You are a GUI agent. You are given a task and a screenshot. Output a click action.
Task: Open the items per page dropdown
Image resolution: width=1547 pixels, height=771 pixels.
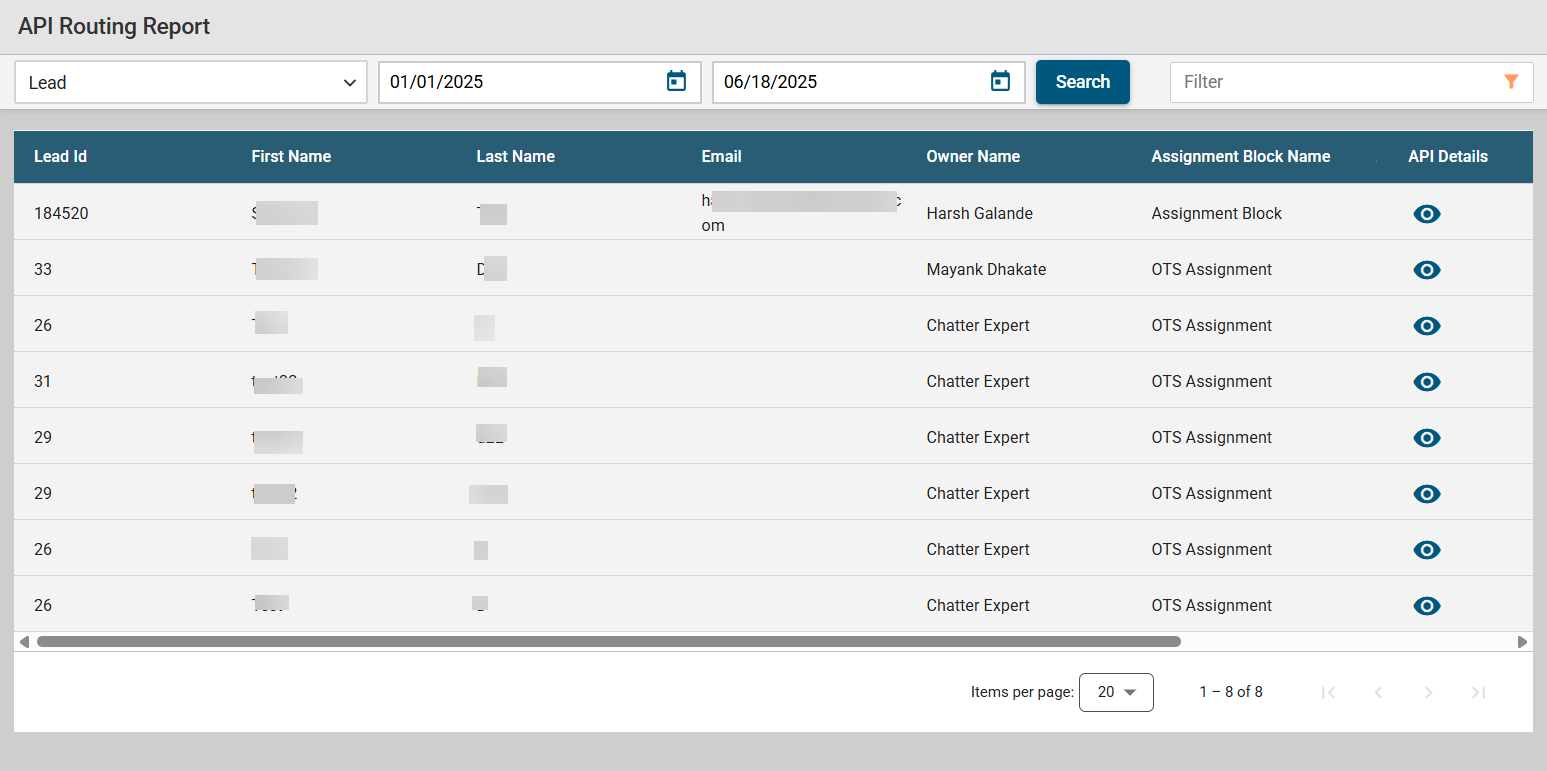point(1116,692)
